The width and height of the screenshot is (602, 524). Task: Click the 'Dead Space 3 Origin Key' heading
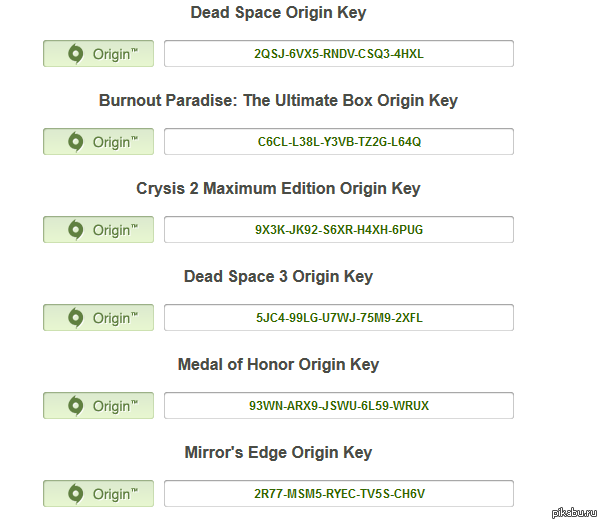click(x=278, y=277)
